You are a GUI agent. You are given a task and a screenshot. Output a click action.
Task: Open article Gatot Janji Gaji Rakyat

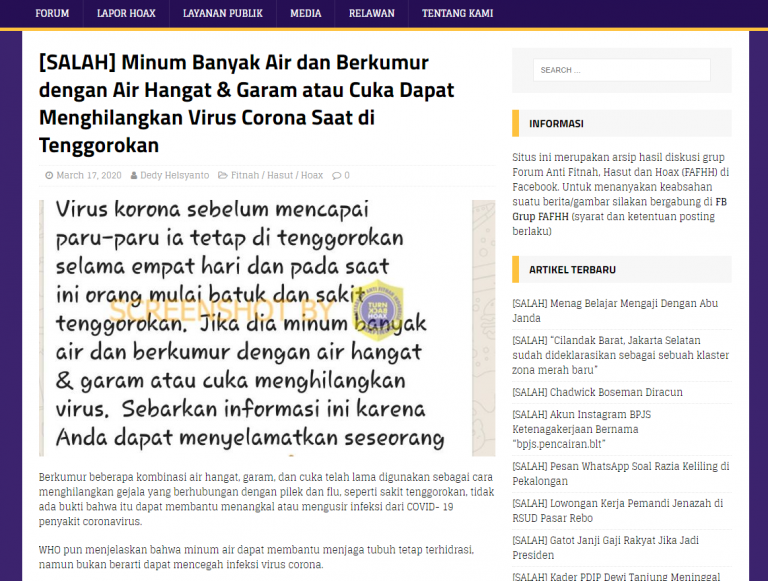(x=605, y=548)
